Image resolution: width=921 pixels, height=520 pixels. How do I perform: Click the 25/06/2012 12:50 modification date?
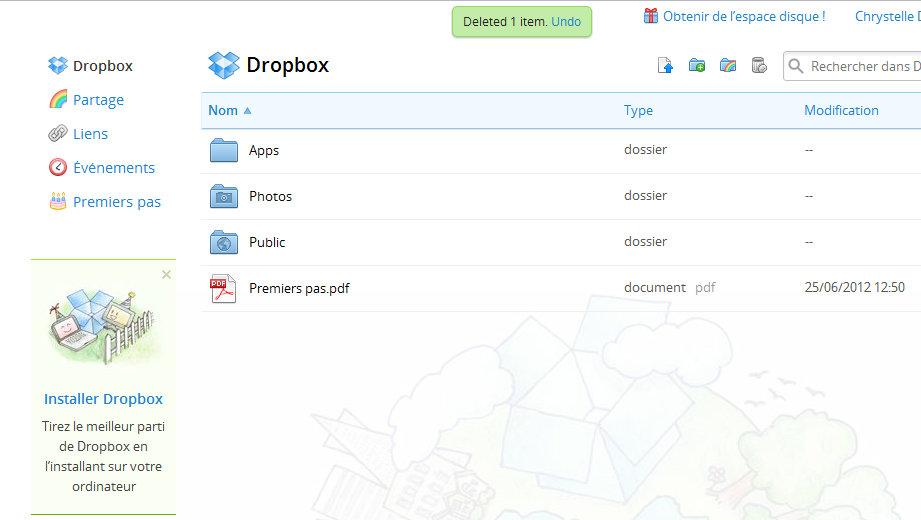point(855,287)
